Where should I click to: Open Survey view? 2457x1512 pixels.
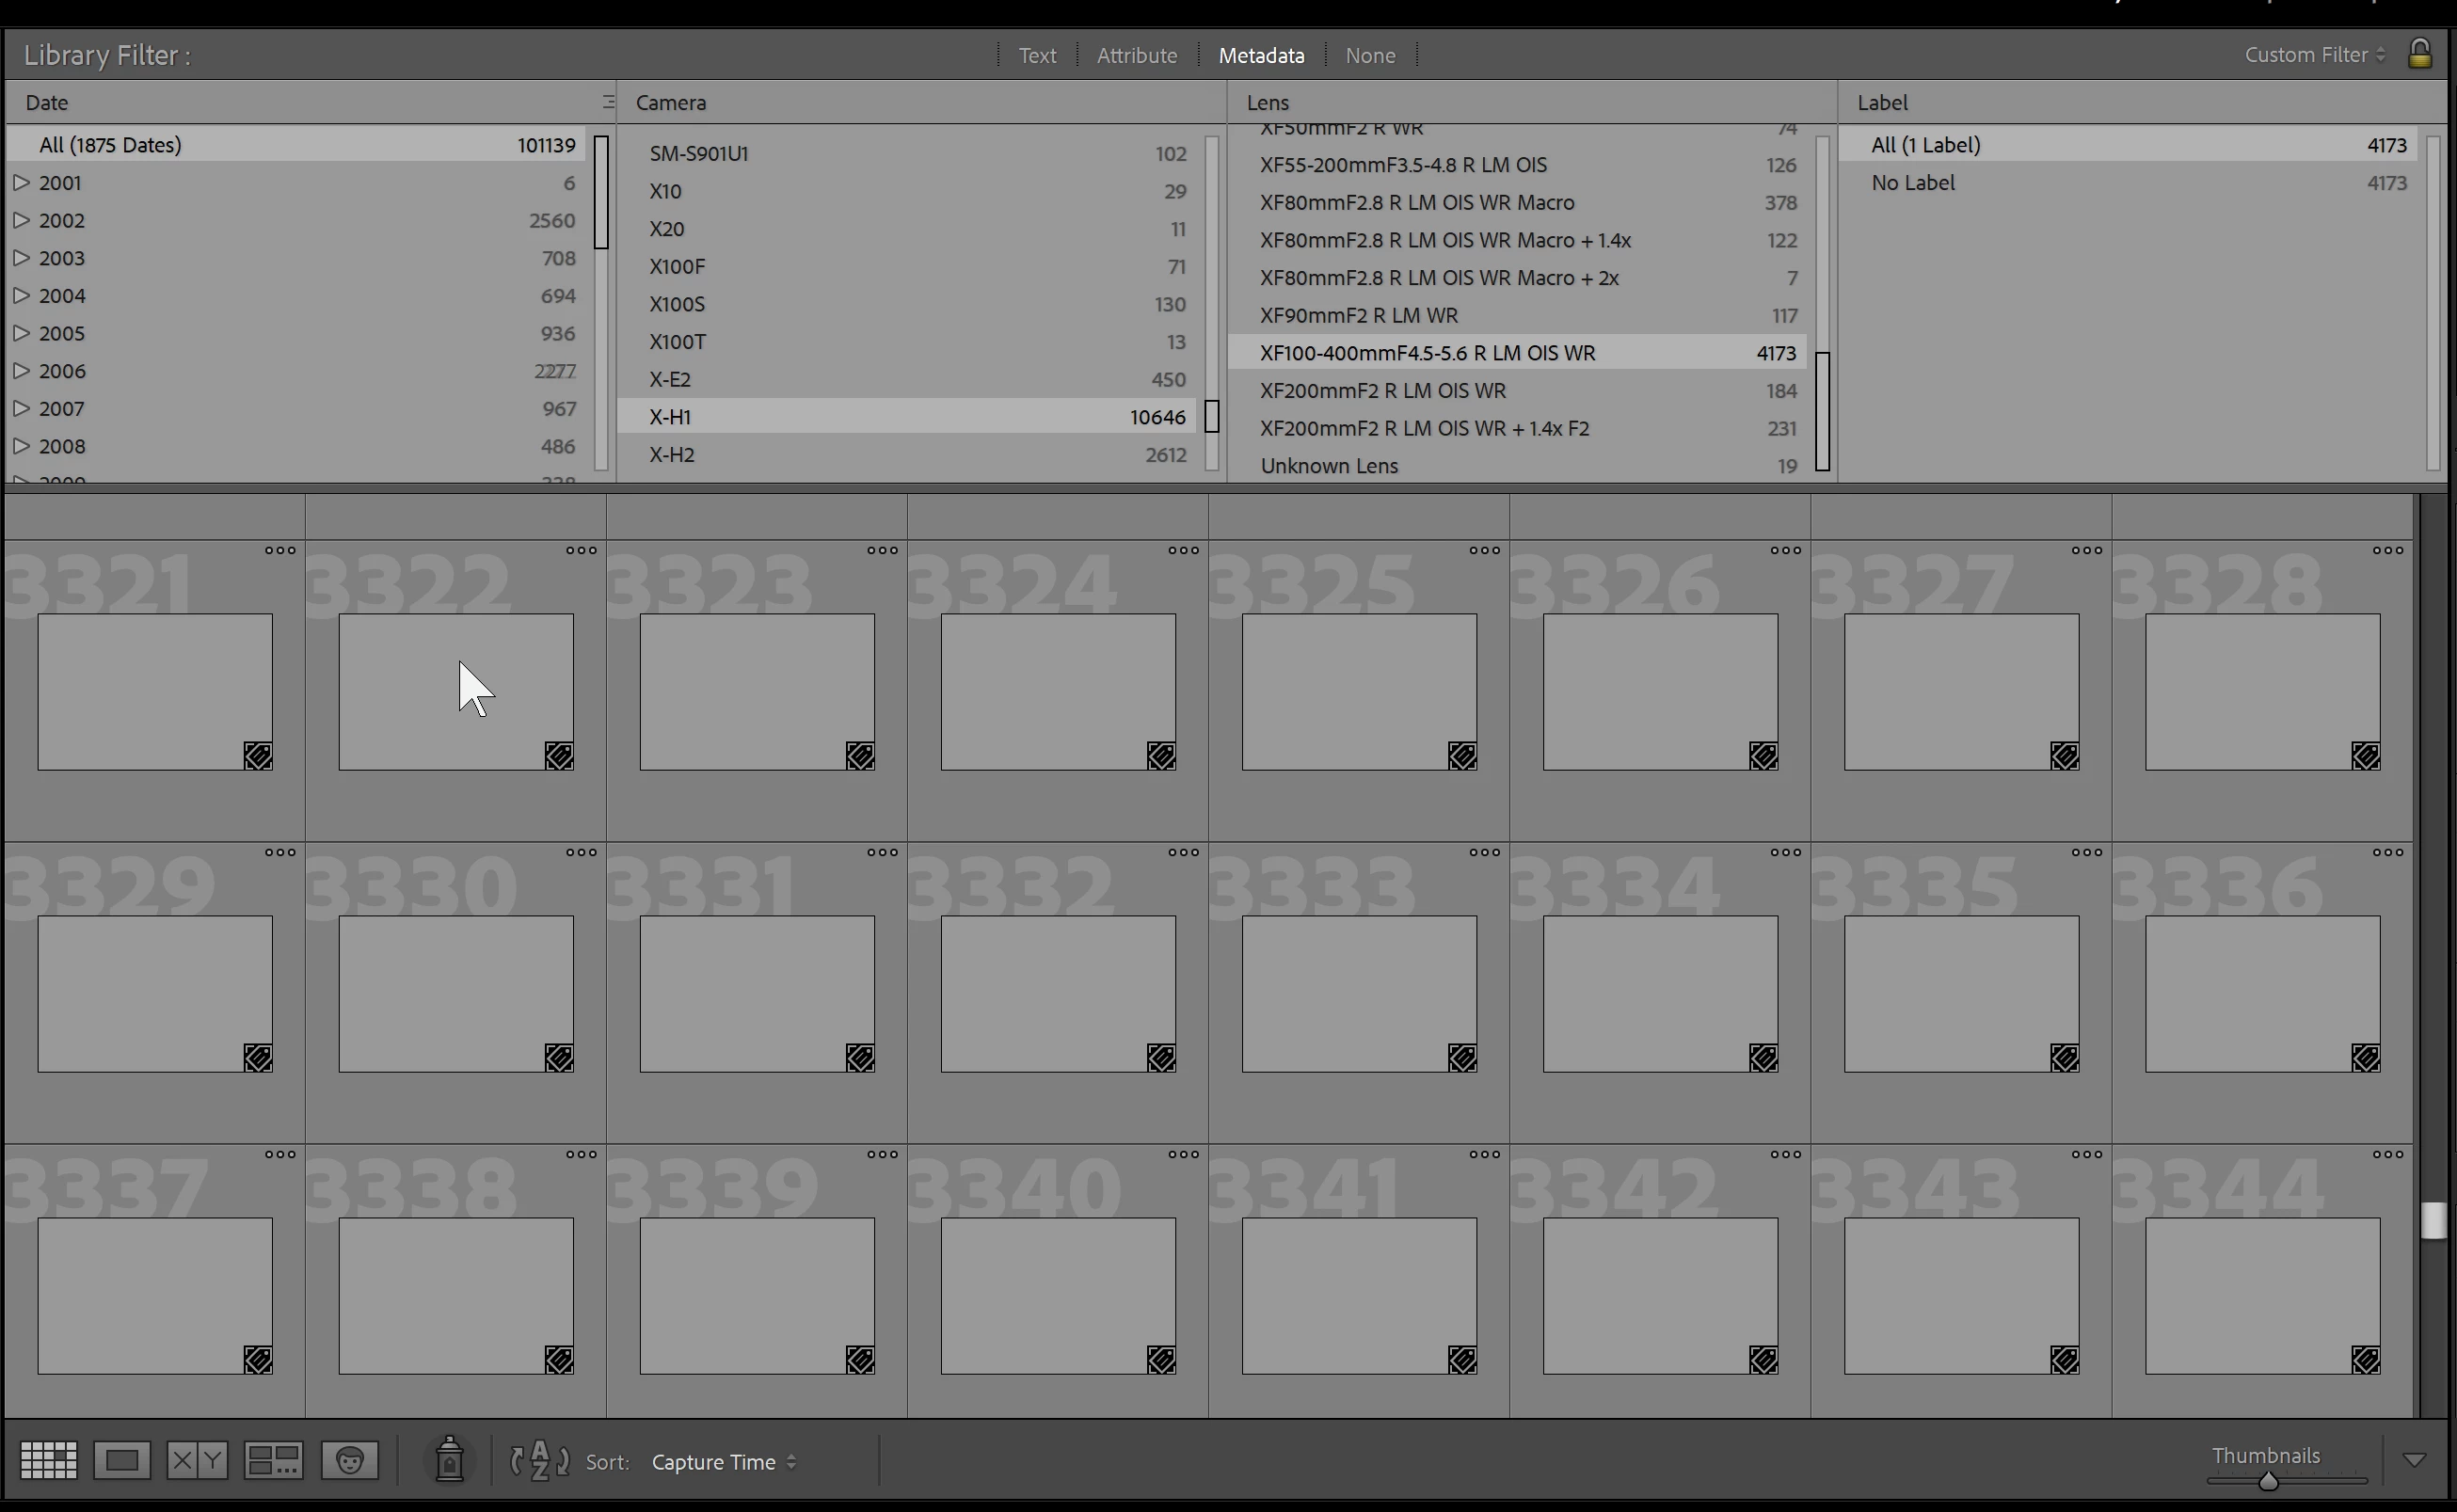pyautogui.click(x=273, y=1461)
